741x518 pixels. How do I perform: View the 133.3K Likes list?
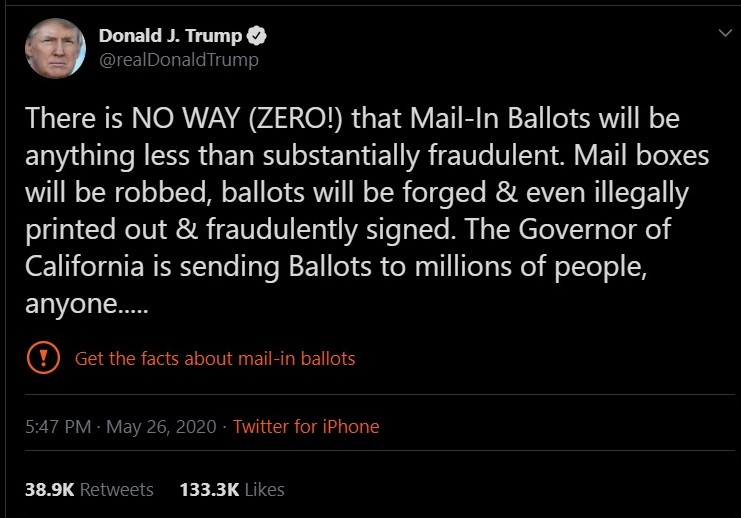232,489
